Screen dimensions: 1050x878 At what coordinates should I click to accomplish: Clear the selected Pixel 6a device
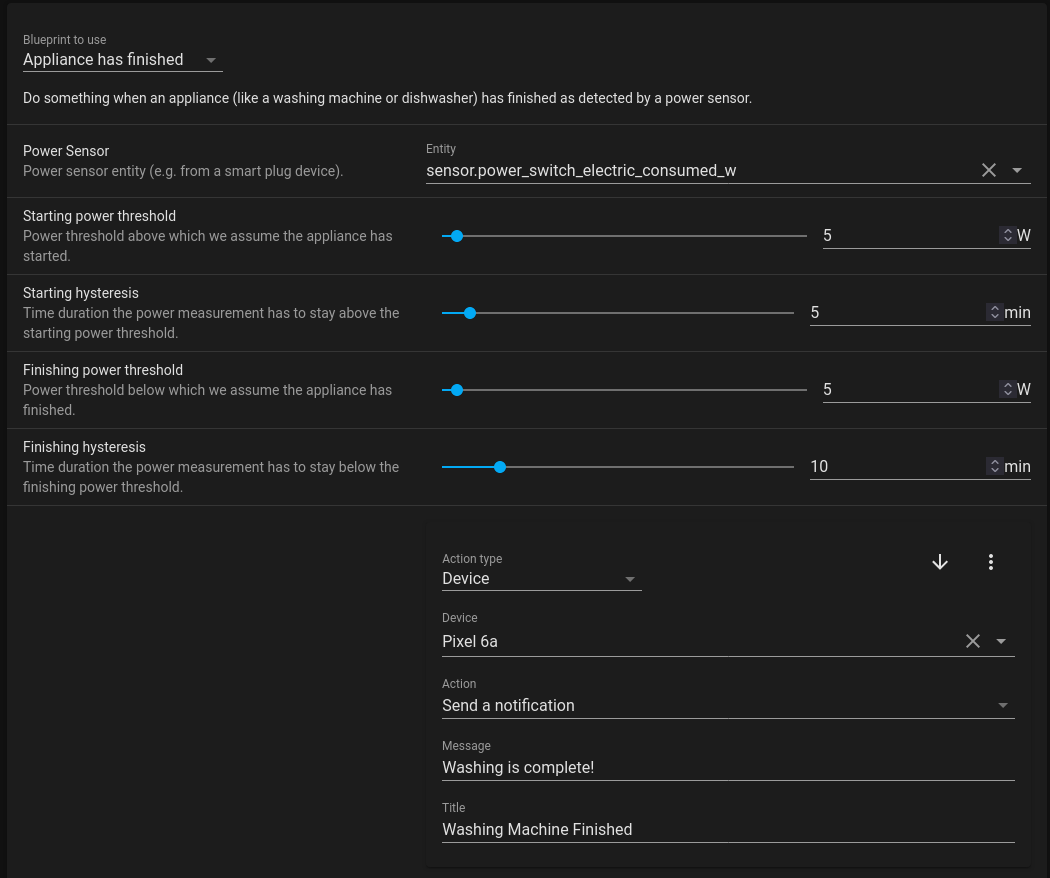[x=972, y=641]
